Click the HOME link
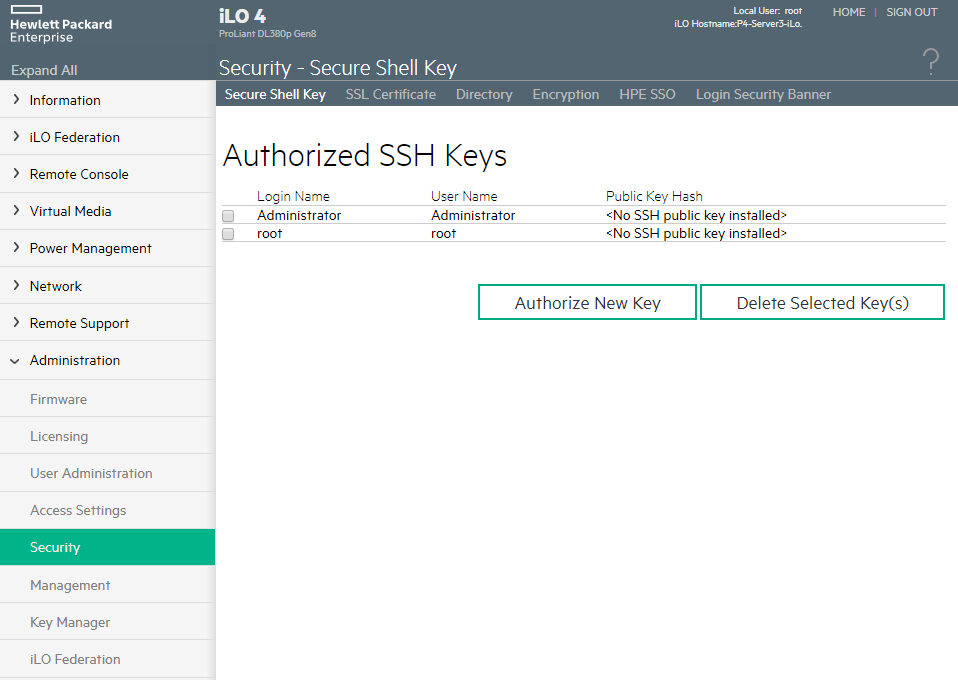 [849, 12]
